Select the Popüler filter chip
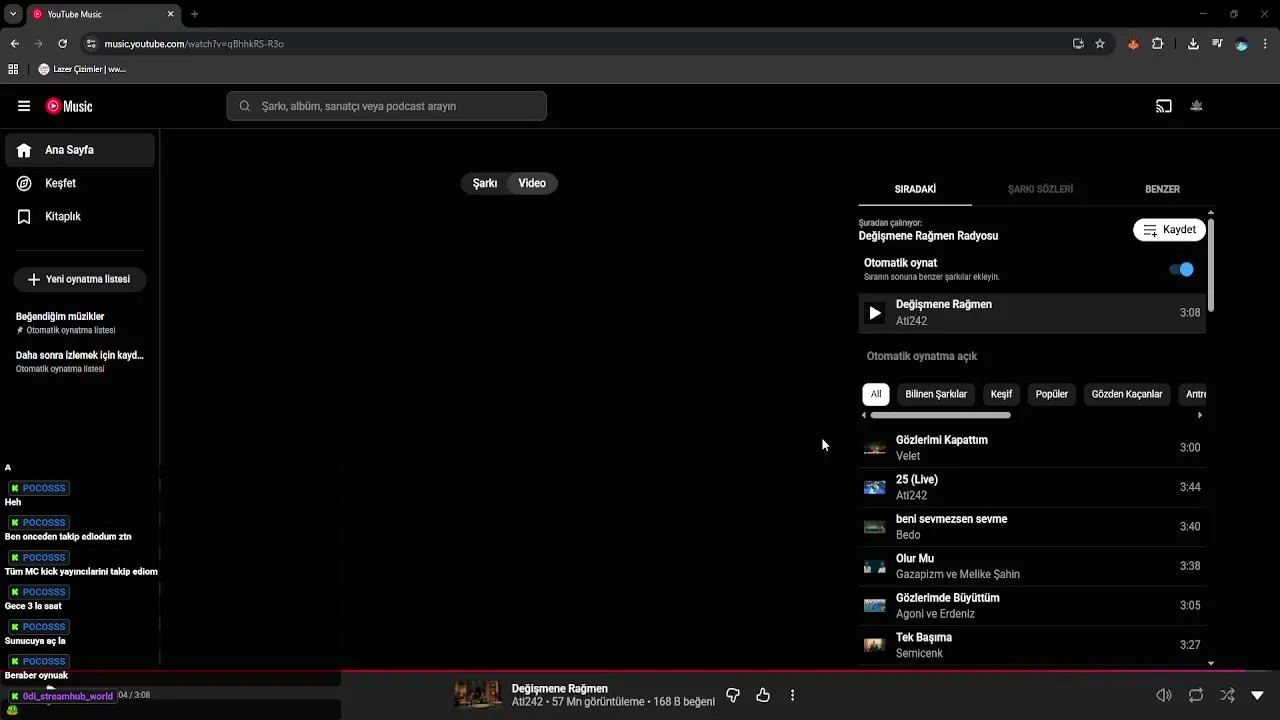1280x720 pixels. pyautogui.click(x=1052, y=394)
